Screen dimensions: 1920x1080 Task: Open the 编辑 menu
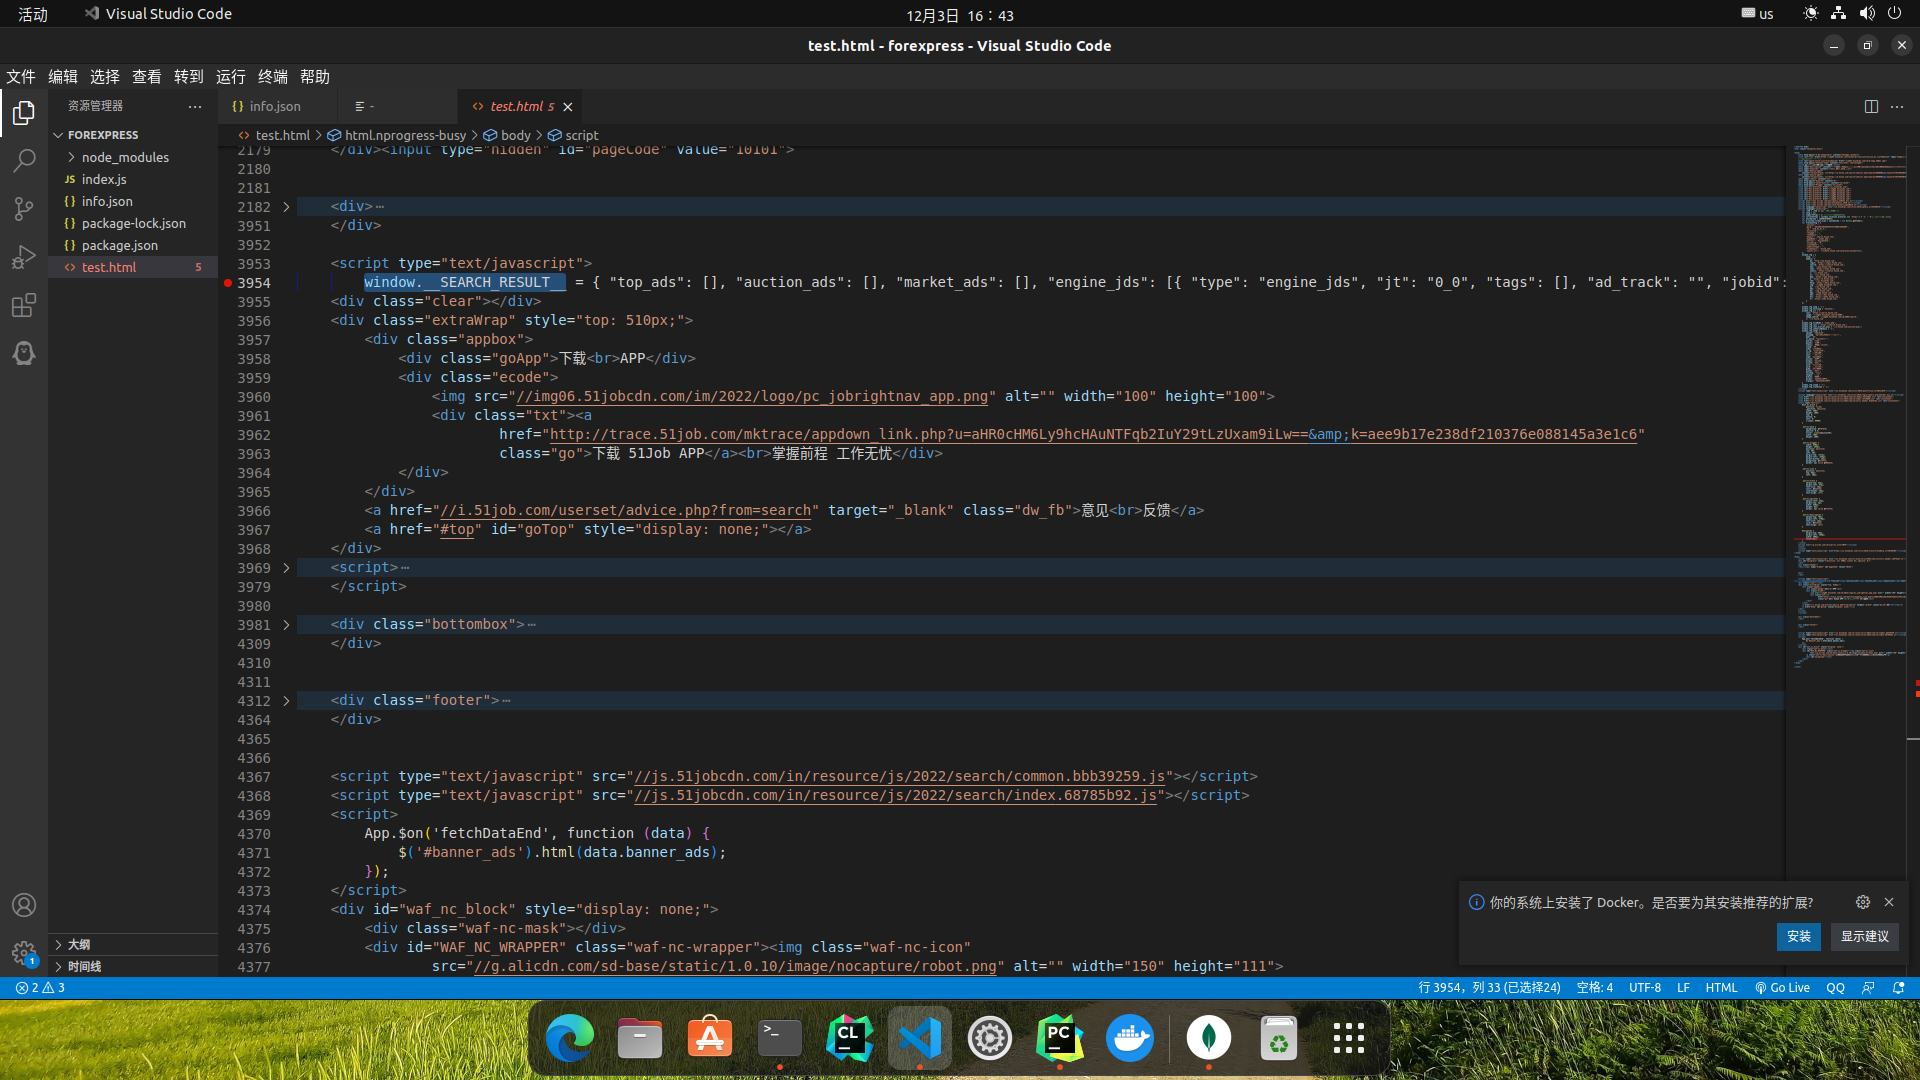pyautogui.click(x=63, y=77)
